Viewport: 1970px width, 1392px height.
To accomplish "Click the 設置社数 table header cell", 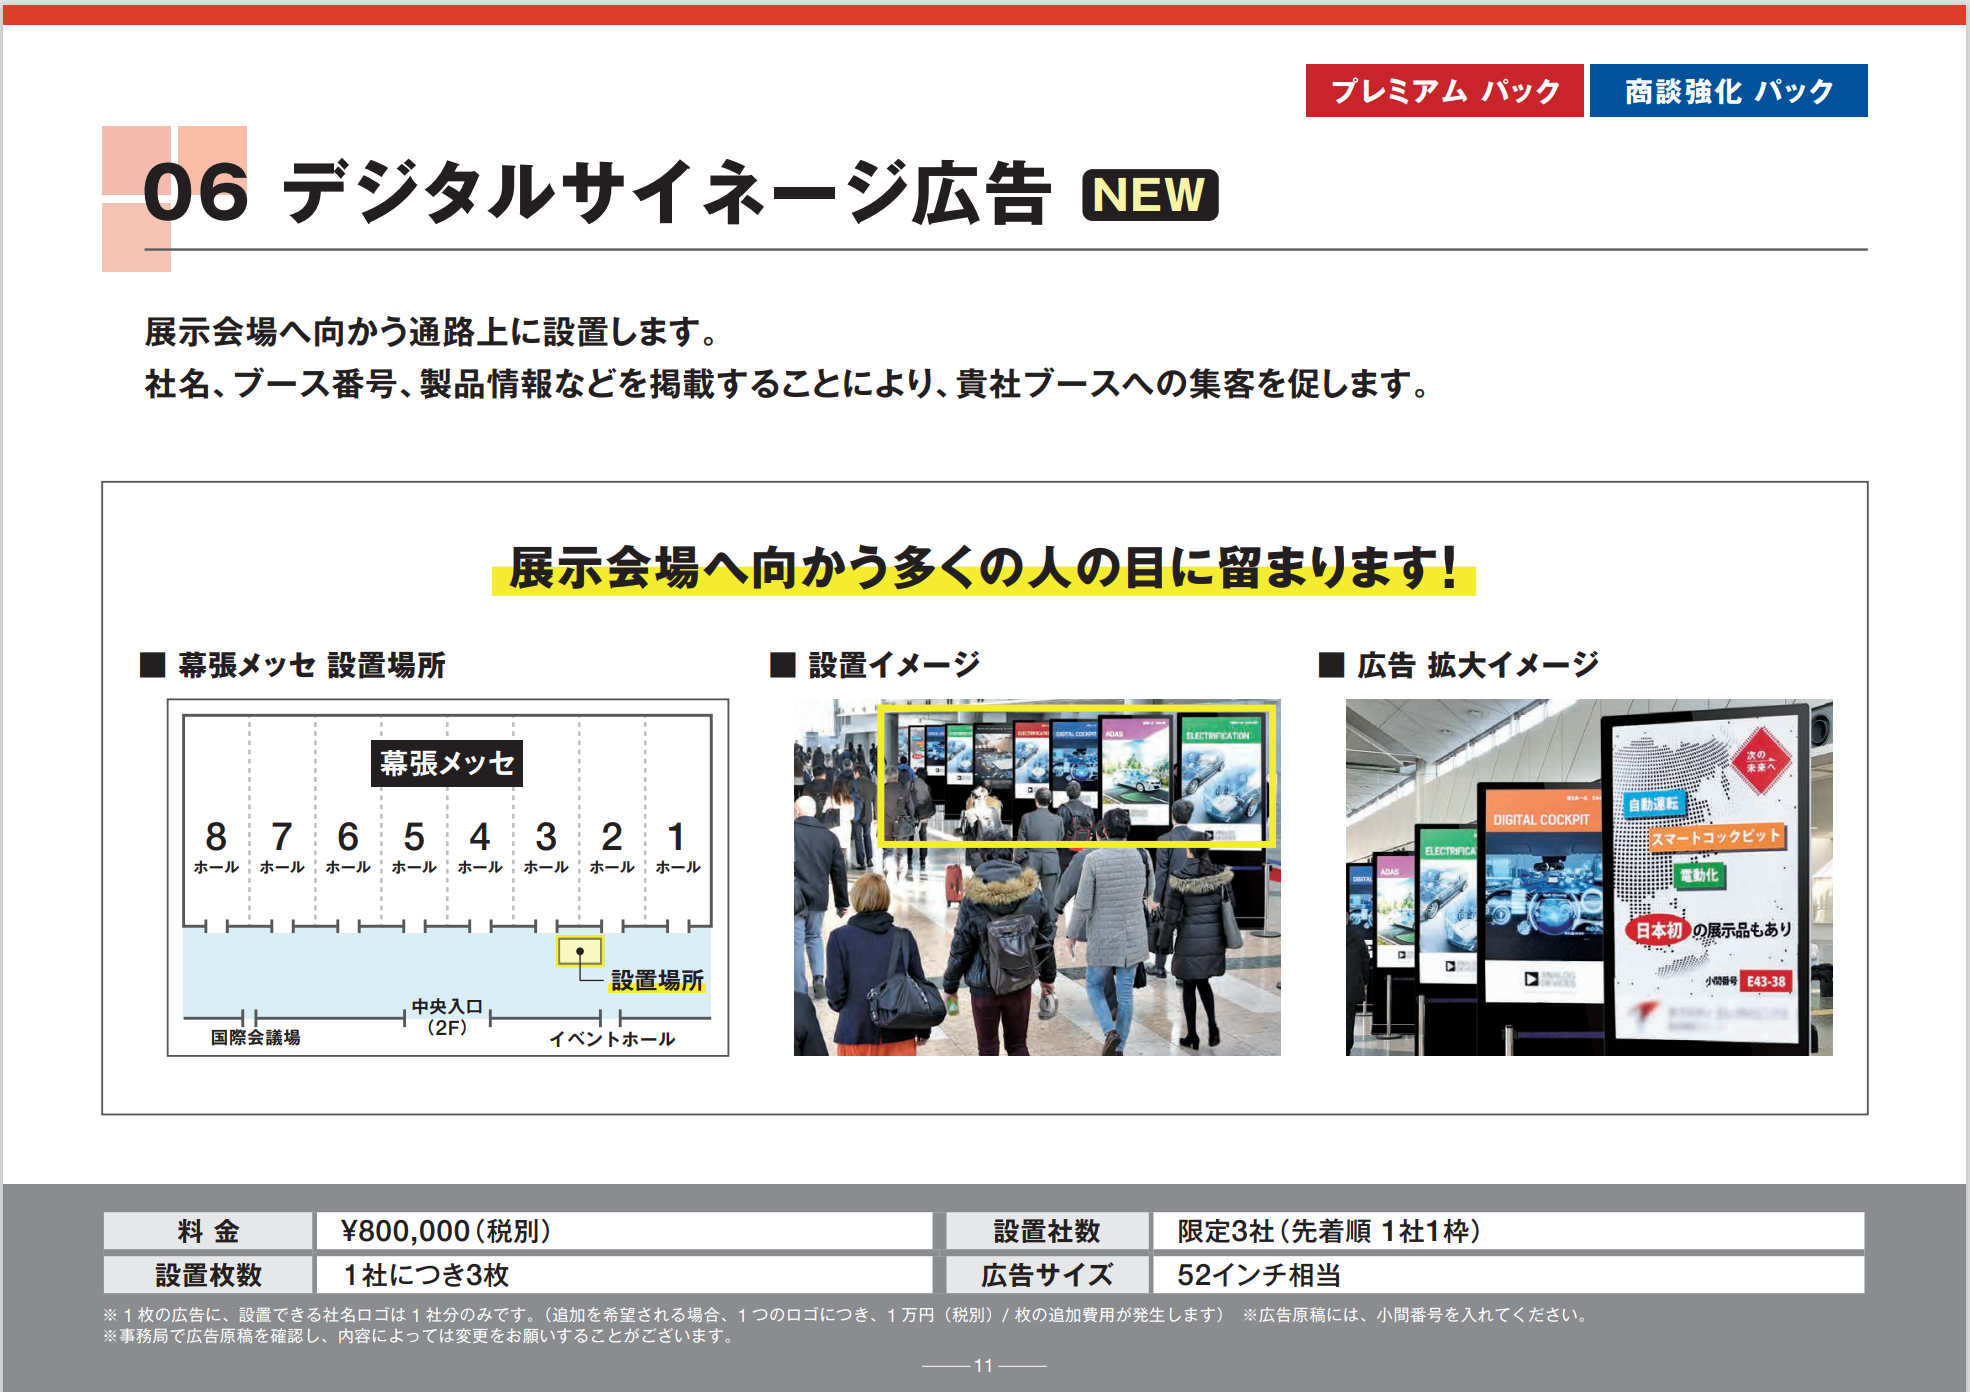I will click(1047, 1231).
